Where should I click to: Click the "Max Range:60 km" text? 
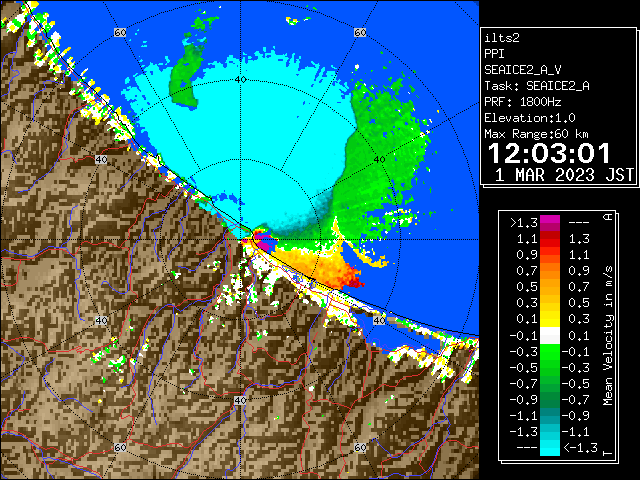pyautogui.click(x=537, y=134)
